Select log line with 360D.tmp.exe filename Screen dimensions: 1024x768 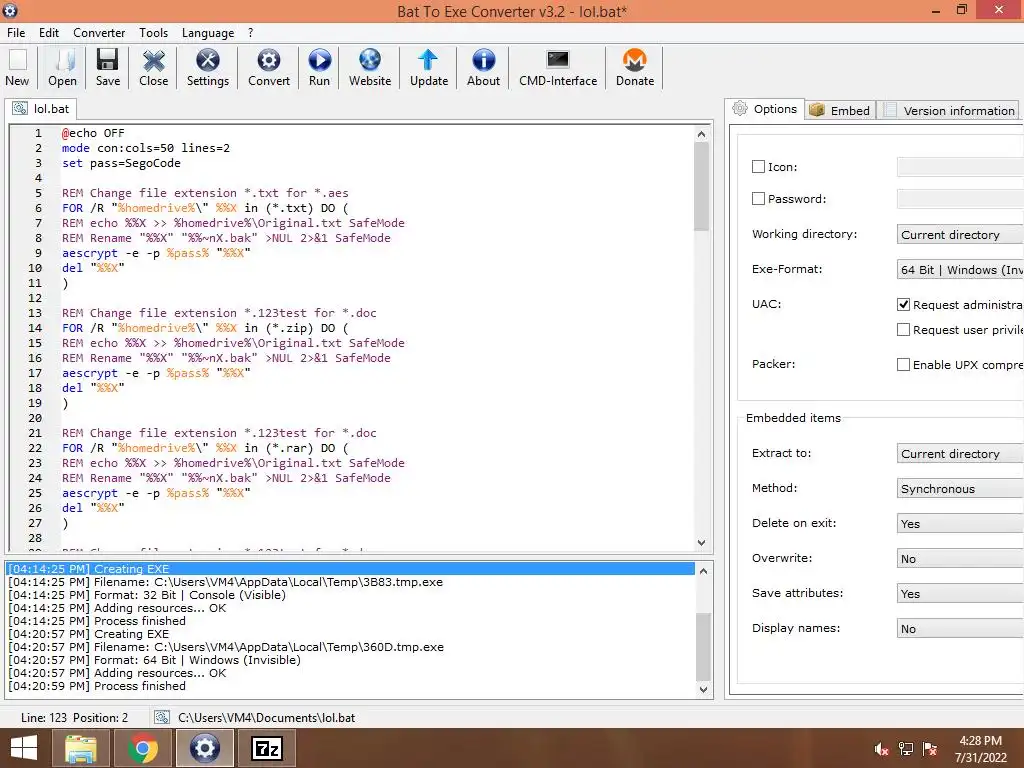[x=226, y=647]
